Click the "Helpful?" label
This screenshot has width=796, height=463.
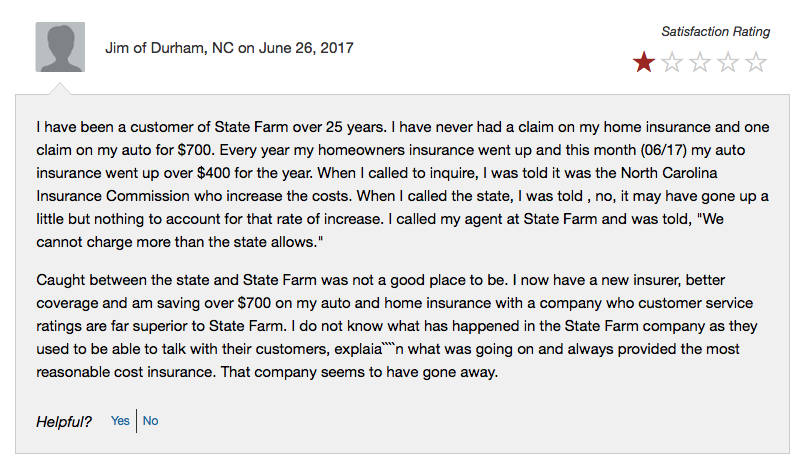tap(64, 422)
